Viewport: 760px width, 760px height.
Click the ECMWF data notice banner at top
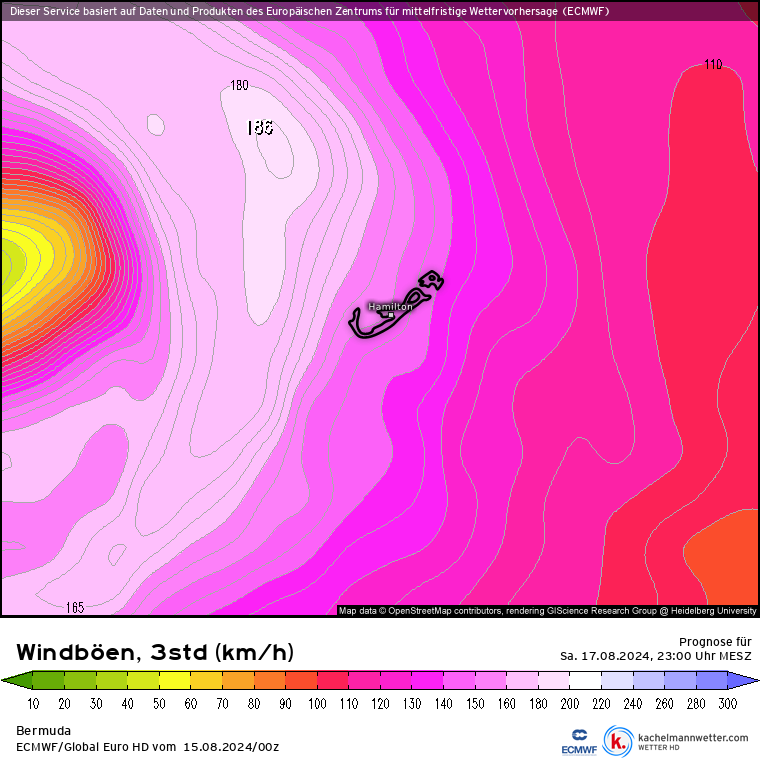point(310,11)
